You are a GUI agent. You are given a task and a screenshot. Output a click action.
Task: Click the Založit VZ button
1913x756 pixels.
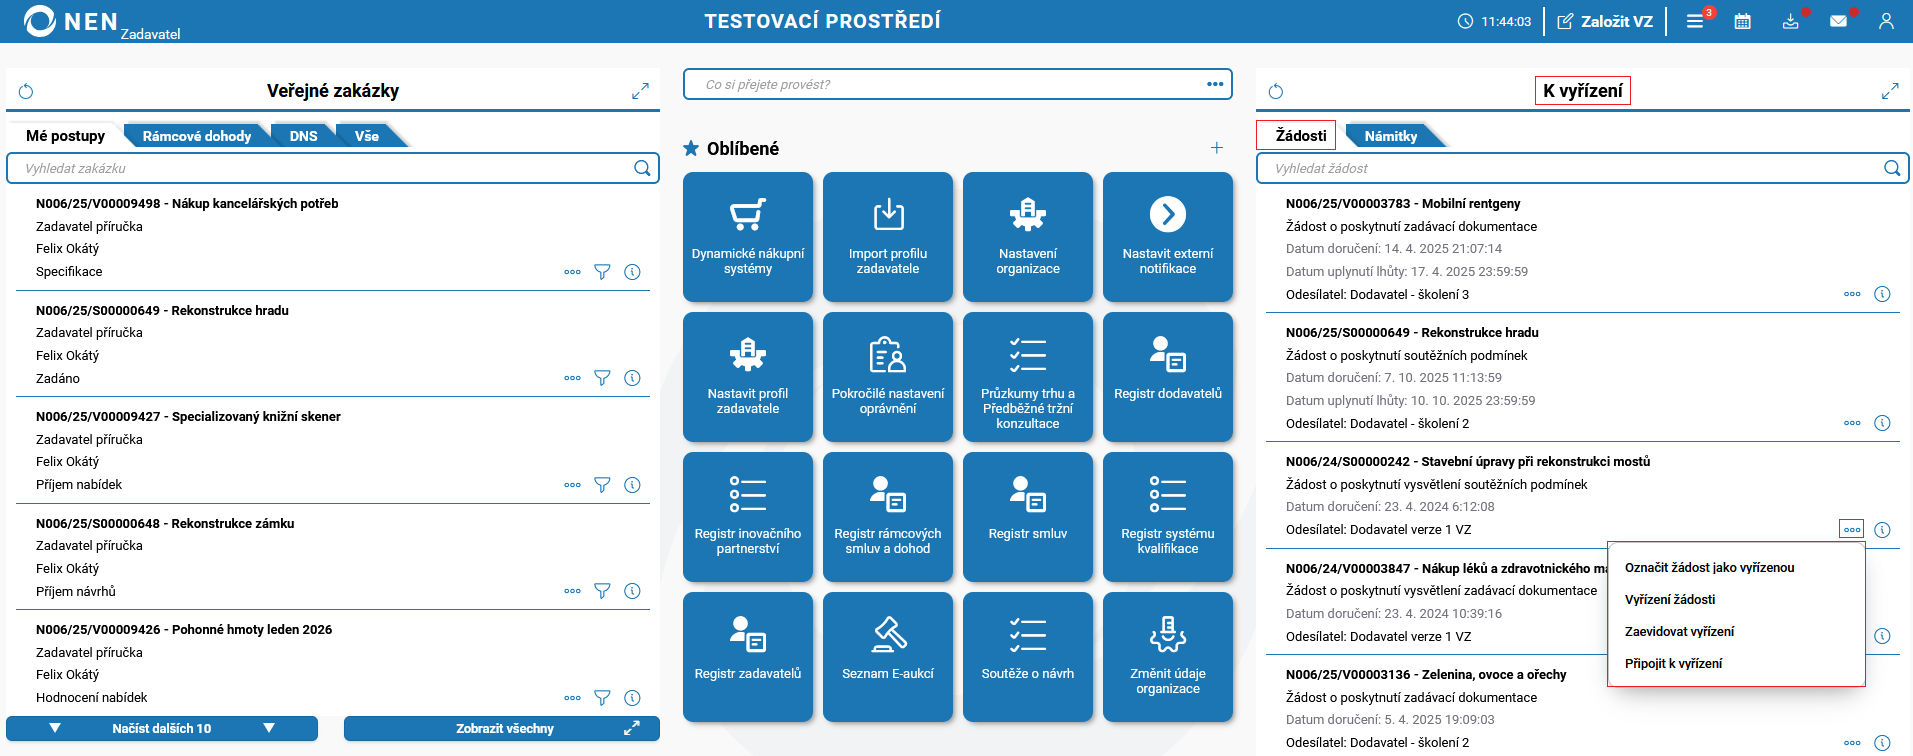coord(1605,21)
